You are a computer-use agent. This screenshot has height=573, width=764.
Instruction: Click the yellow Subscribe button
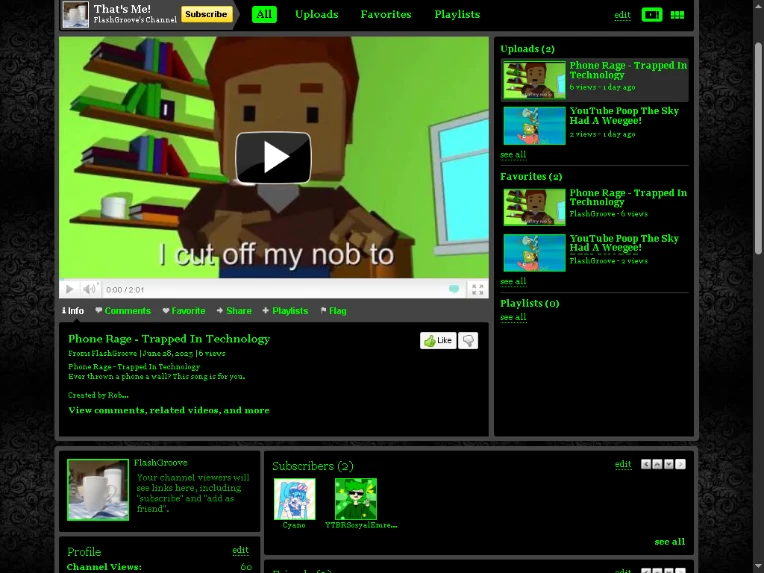(206, 14)
